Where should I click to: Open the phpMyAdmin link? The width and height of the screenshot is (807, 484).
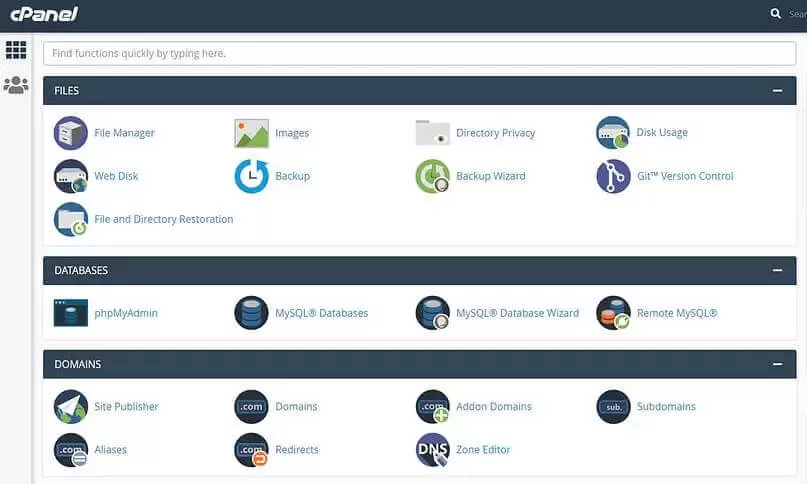pos(126,313)
